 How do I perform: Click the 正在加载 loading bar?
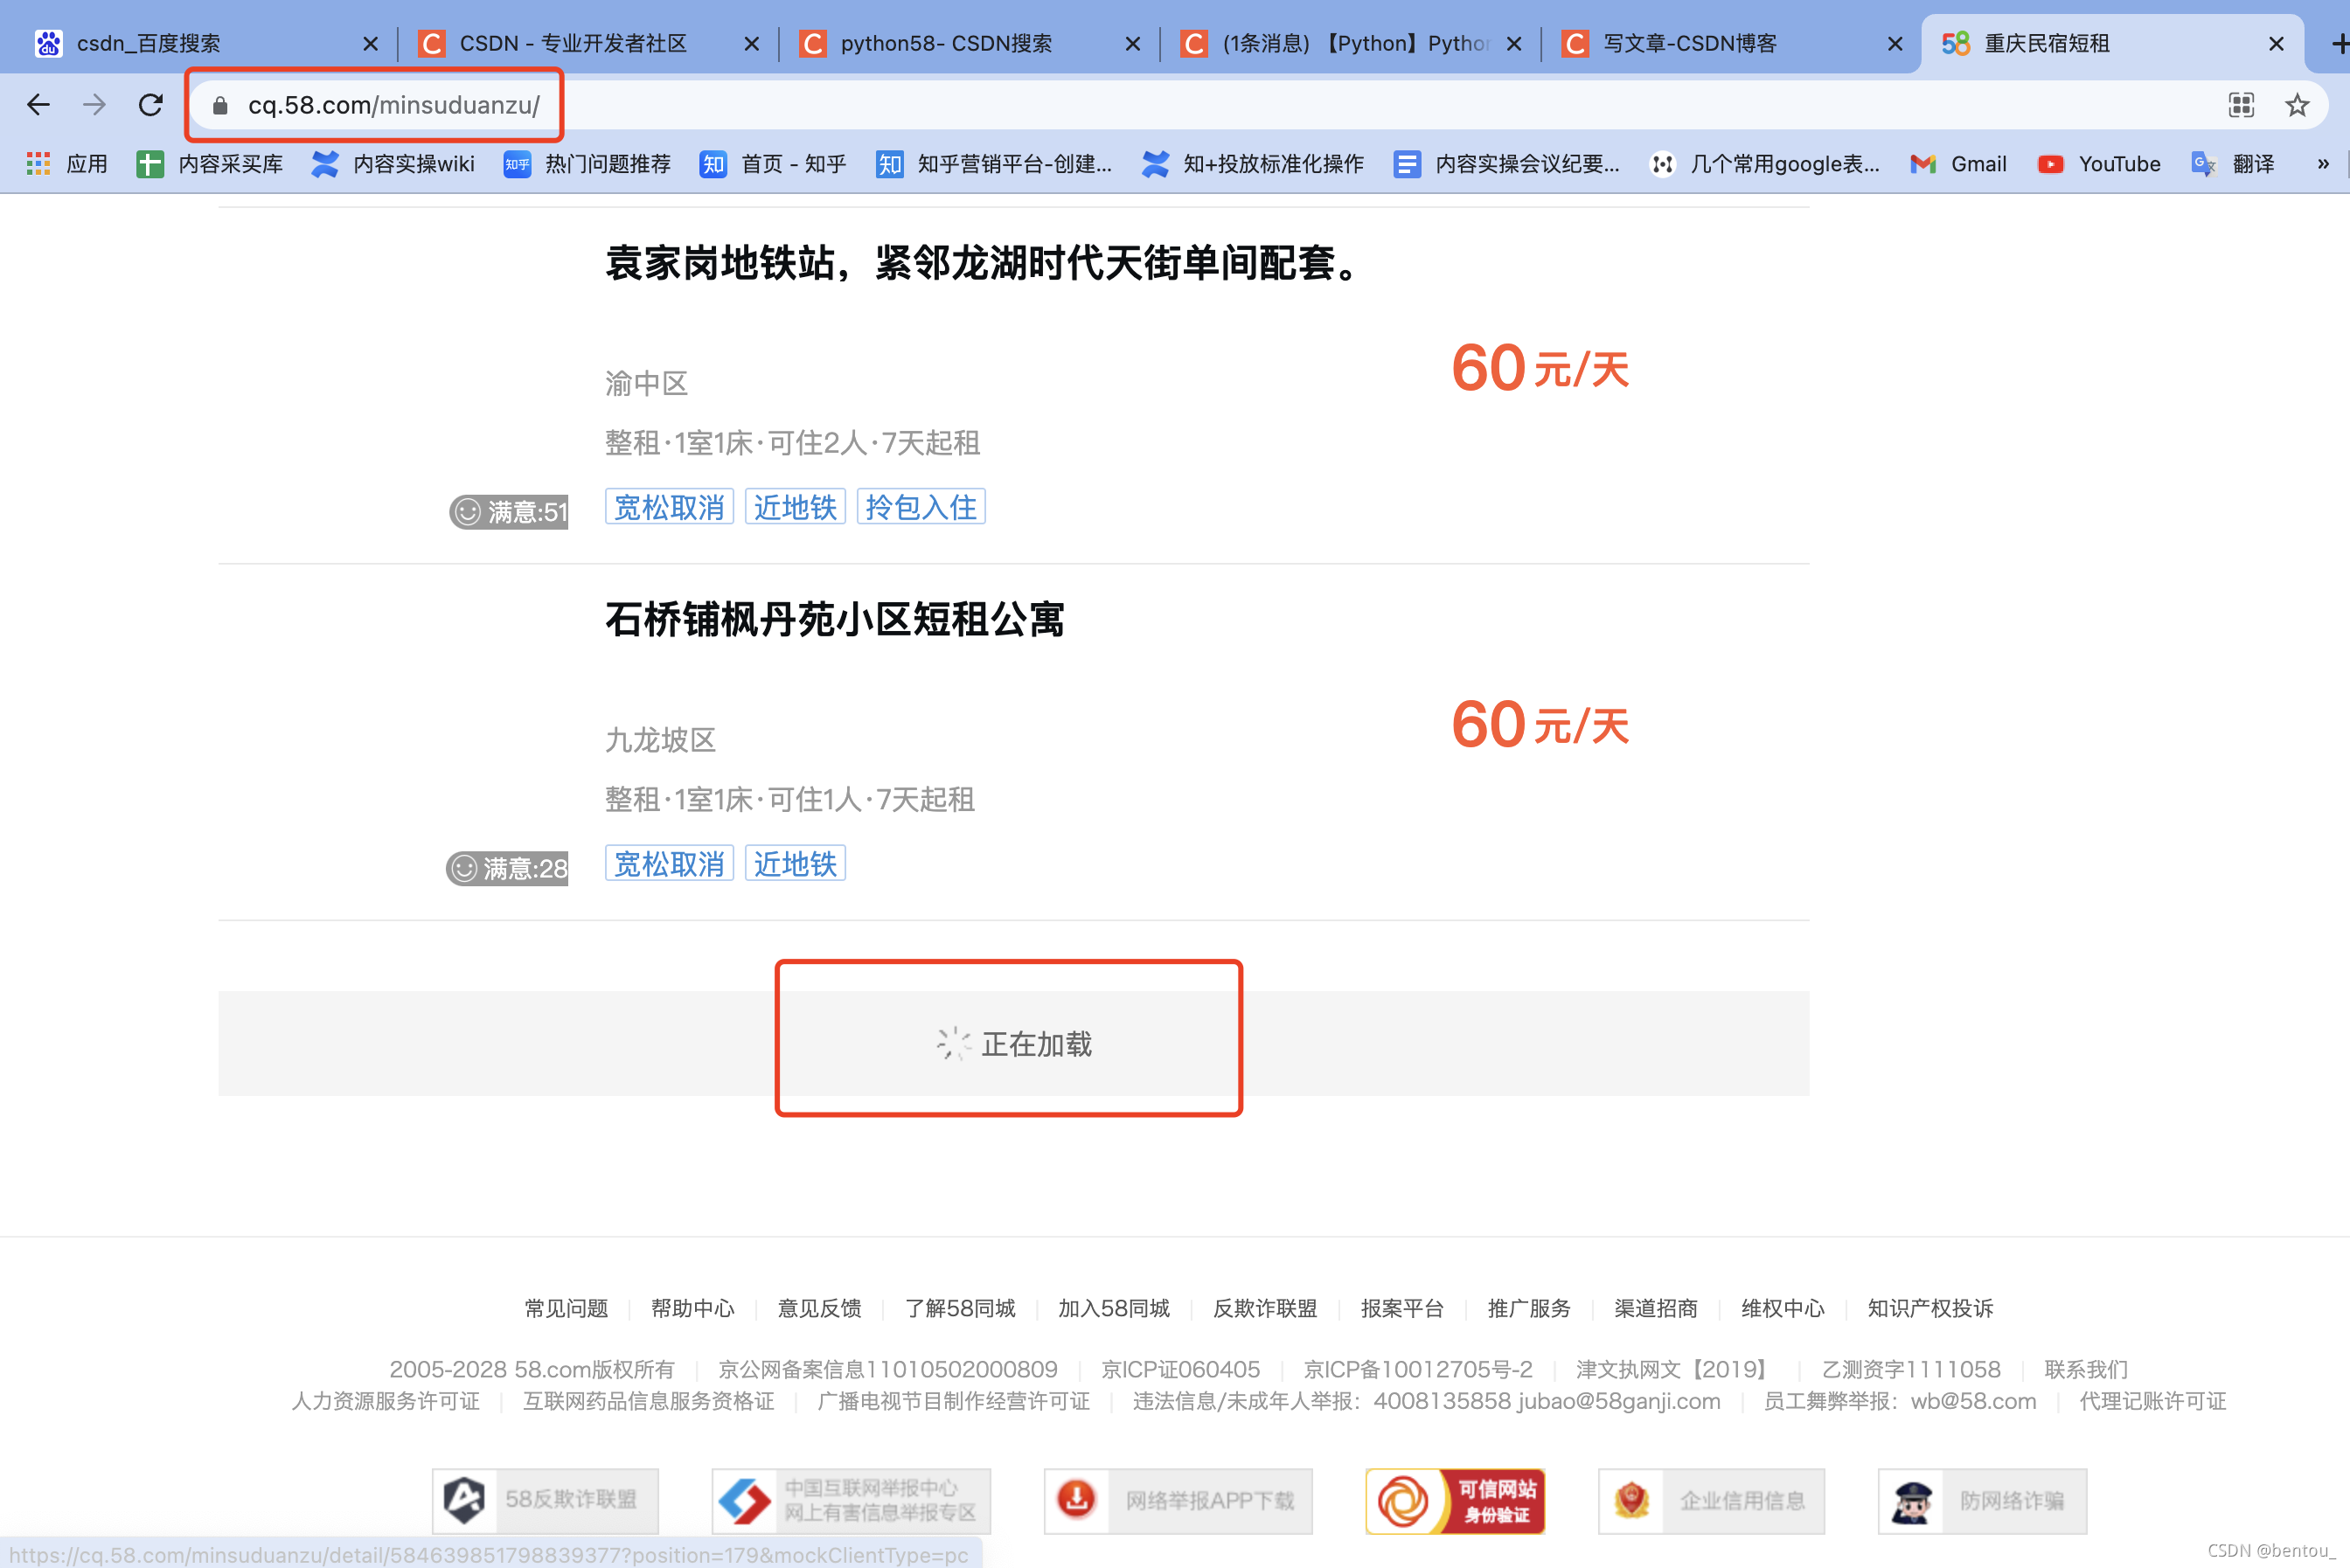click(1013, 1043)
